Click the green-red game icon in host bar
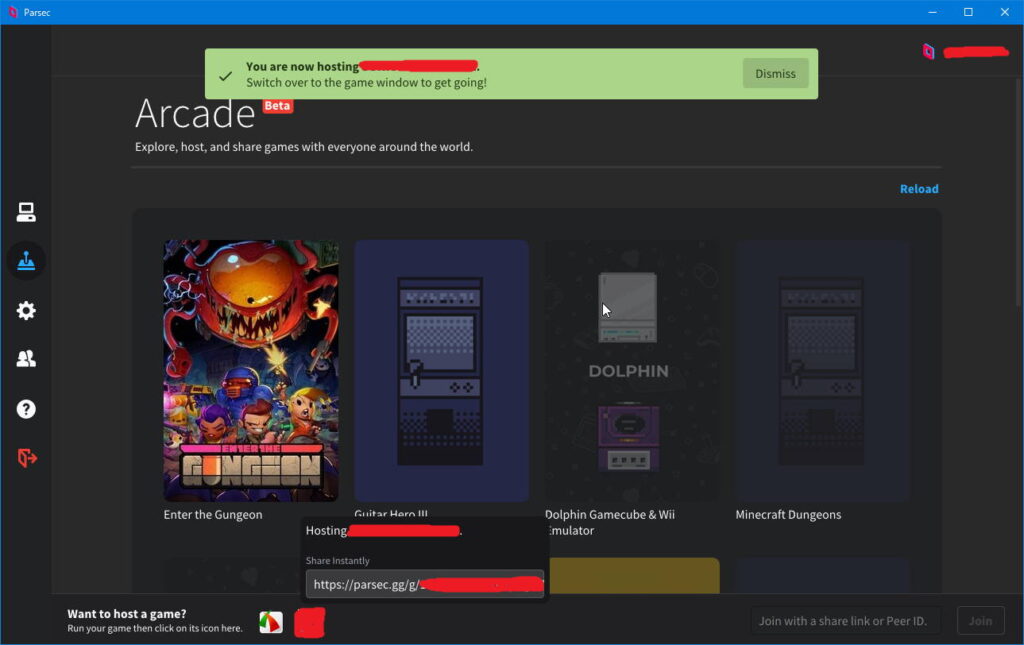Screen dimensions: 1024x645 271,622
